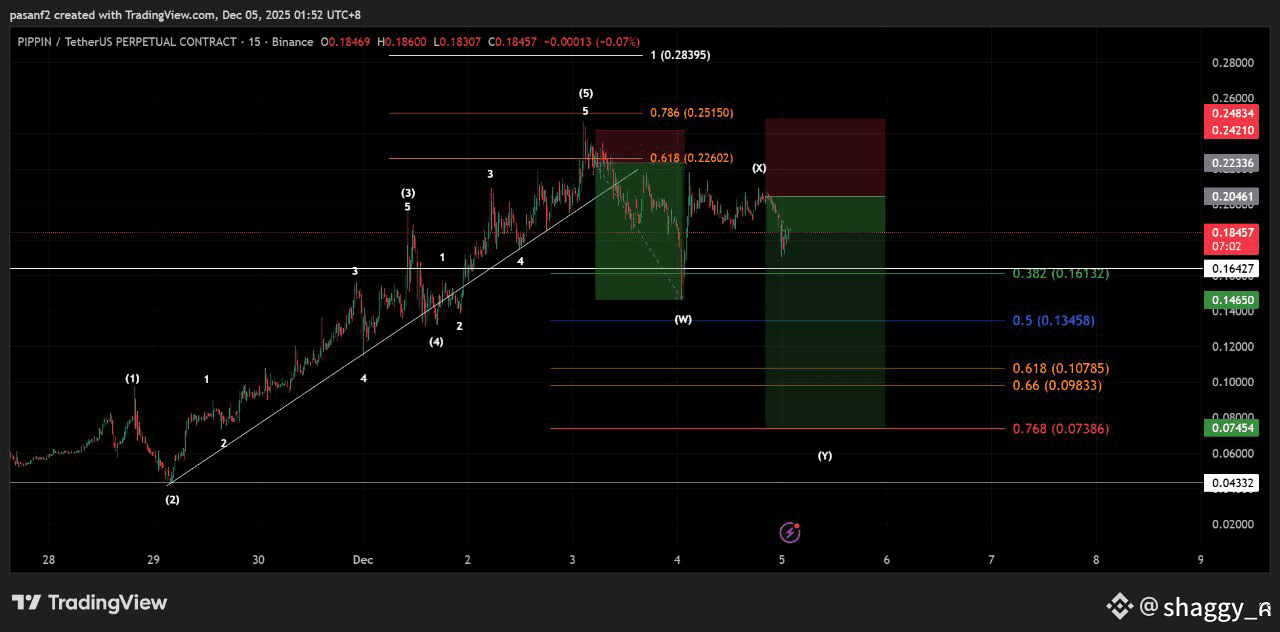This screenshot has height=632, width=1280.
Task: Click the green 0.14650 price axis tag
Action: click(x=1233, y=300)
